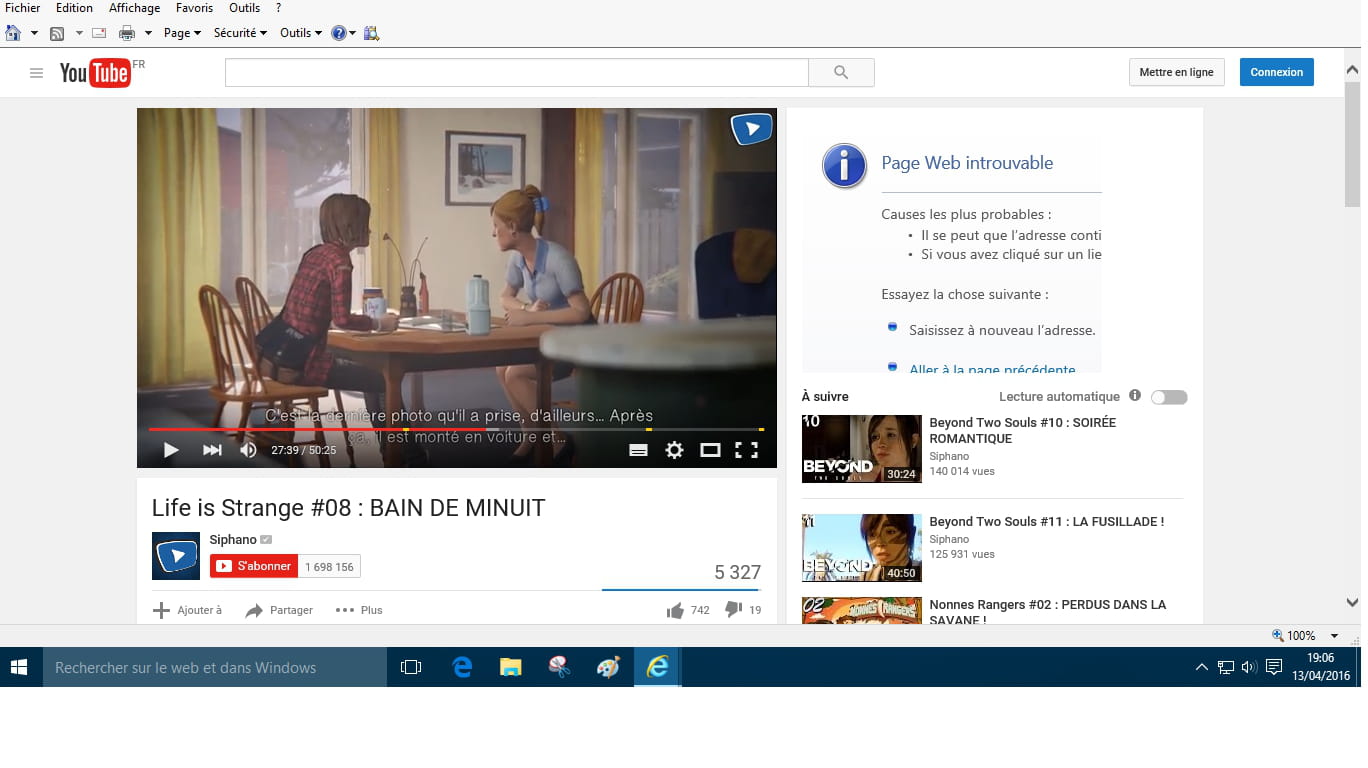This screenshot has height=768, width=1368.
Task: Click the magnifier search button
Action: pyautogui.click(x=841, y=72)
